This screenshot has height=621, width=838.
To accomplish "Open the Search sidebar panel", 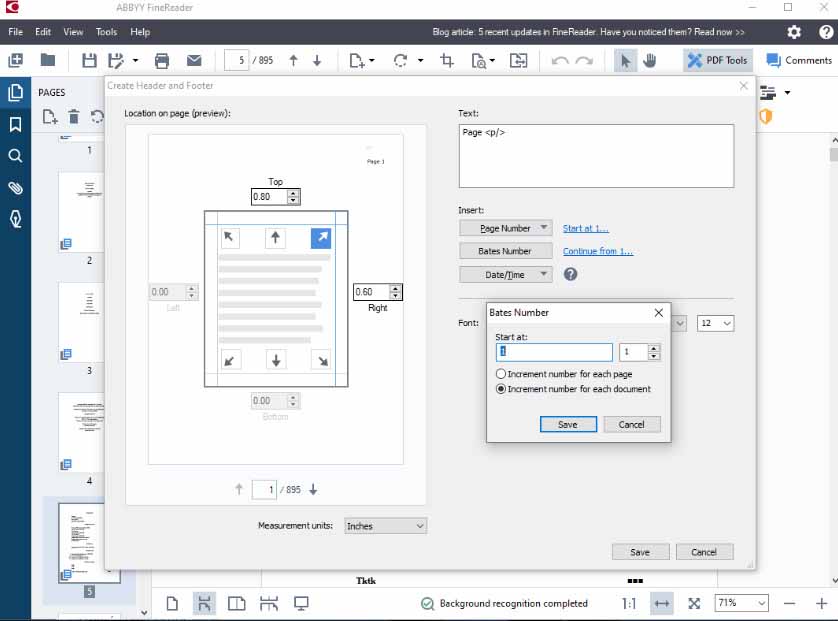I will (x=15, y=156).
